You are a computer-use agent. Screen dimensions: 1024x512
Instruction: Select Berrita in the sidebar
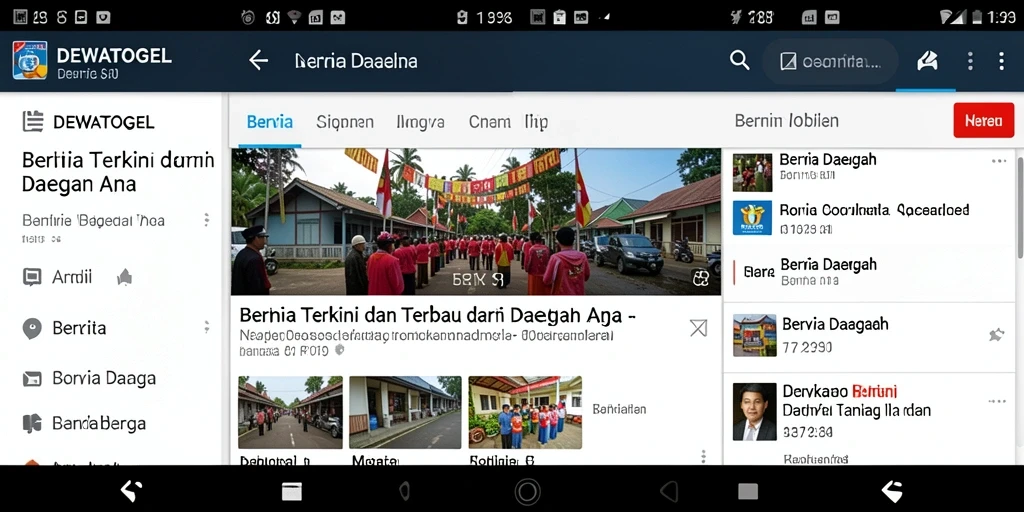tap(79, 328)
